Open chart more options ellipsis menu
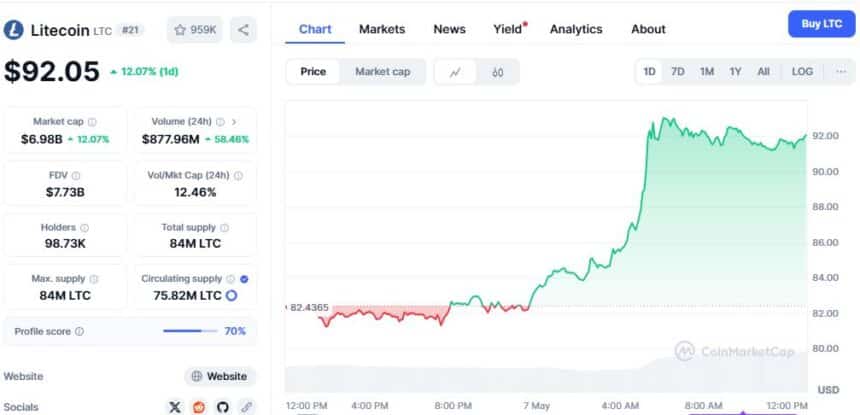The image size is (860, 415). (x=840, y=72)
